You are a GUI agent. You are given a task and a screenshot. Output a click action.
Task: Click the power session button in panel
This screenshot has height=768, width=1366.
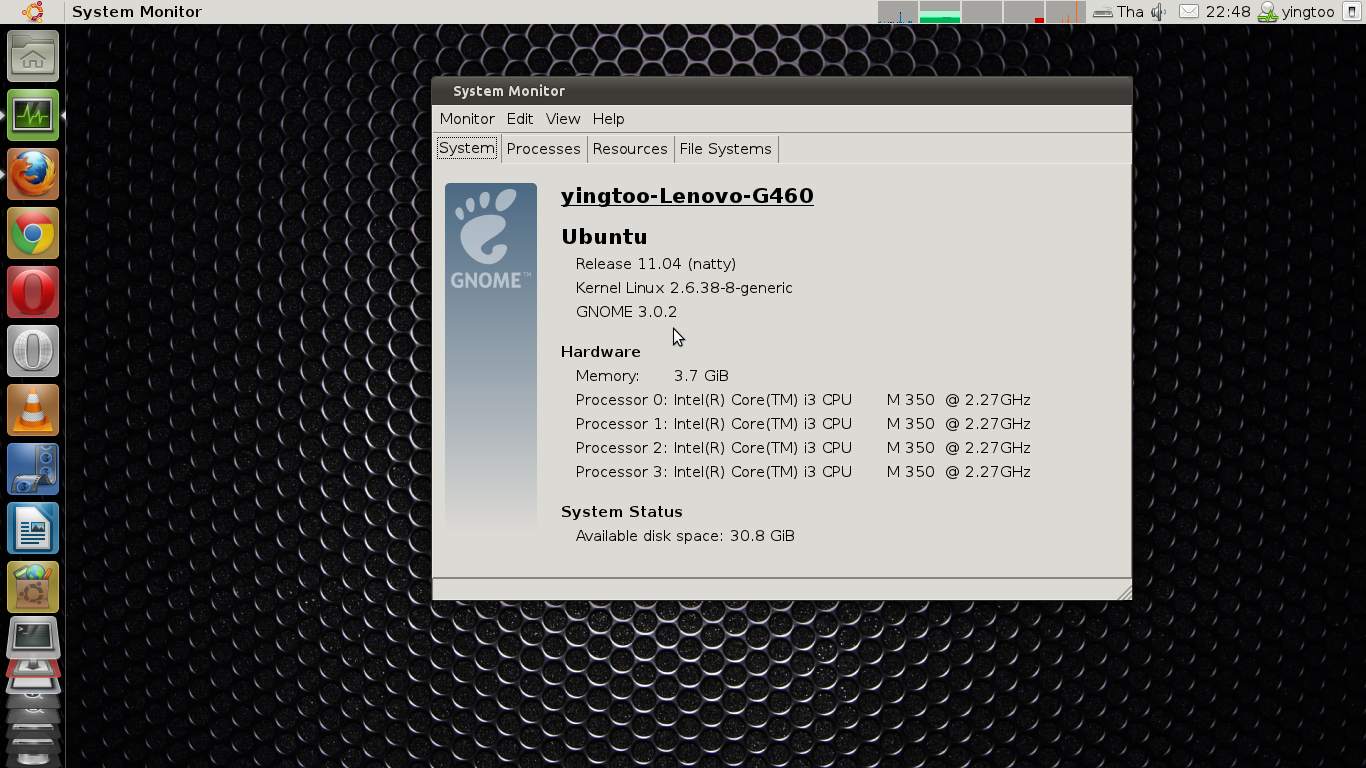tap(1351, 12)
